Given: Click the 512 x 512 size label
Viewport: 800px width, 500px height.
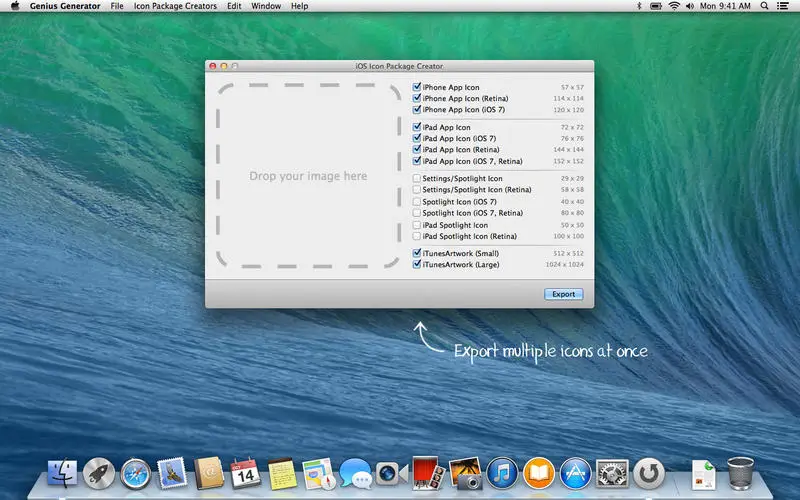Looking at the screenshot, I should point(568,253).
